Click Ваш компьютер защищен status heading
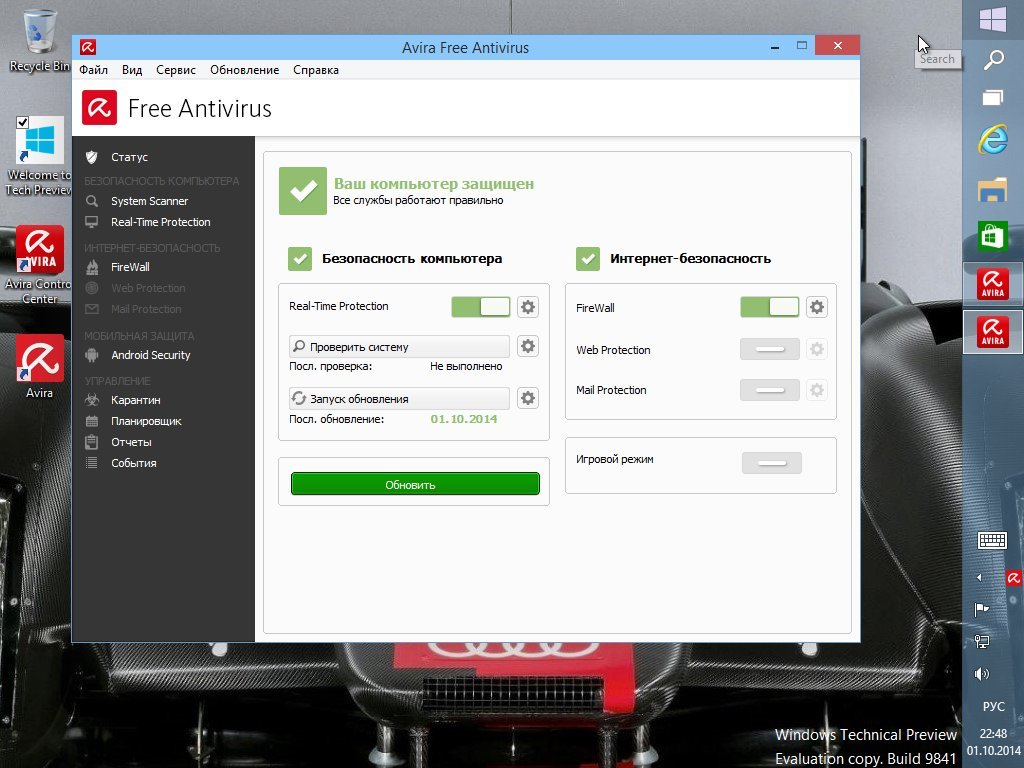Screen dimensions: 1024x768 [x=434, y=184]
